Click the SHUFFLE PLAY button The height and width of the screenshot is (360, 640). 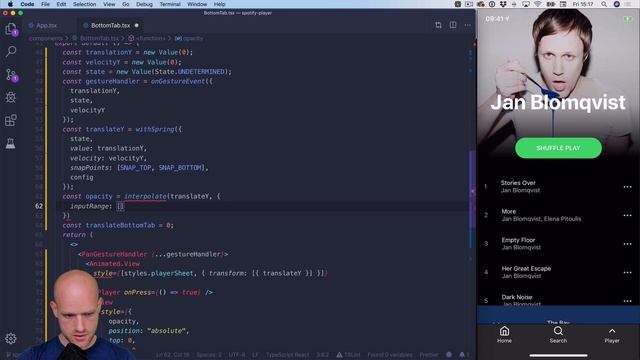tap(558, 148)
